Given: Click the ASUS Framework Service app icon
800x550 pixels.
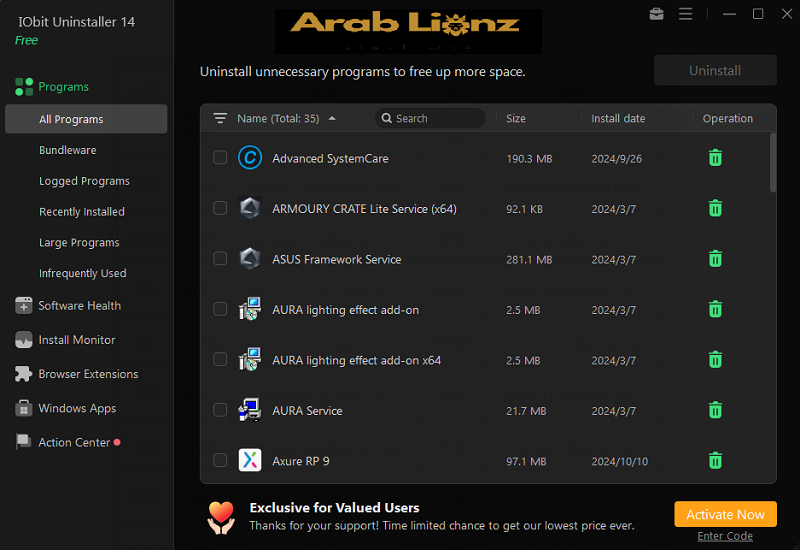Looking at the screenshot, I should pos(250,259).
